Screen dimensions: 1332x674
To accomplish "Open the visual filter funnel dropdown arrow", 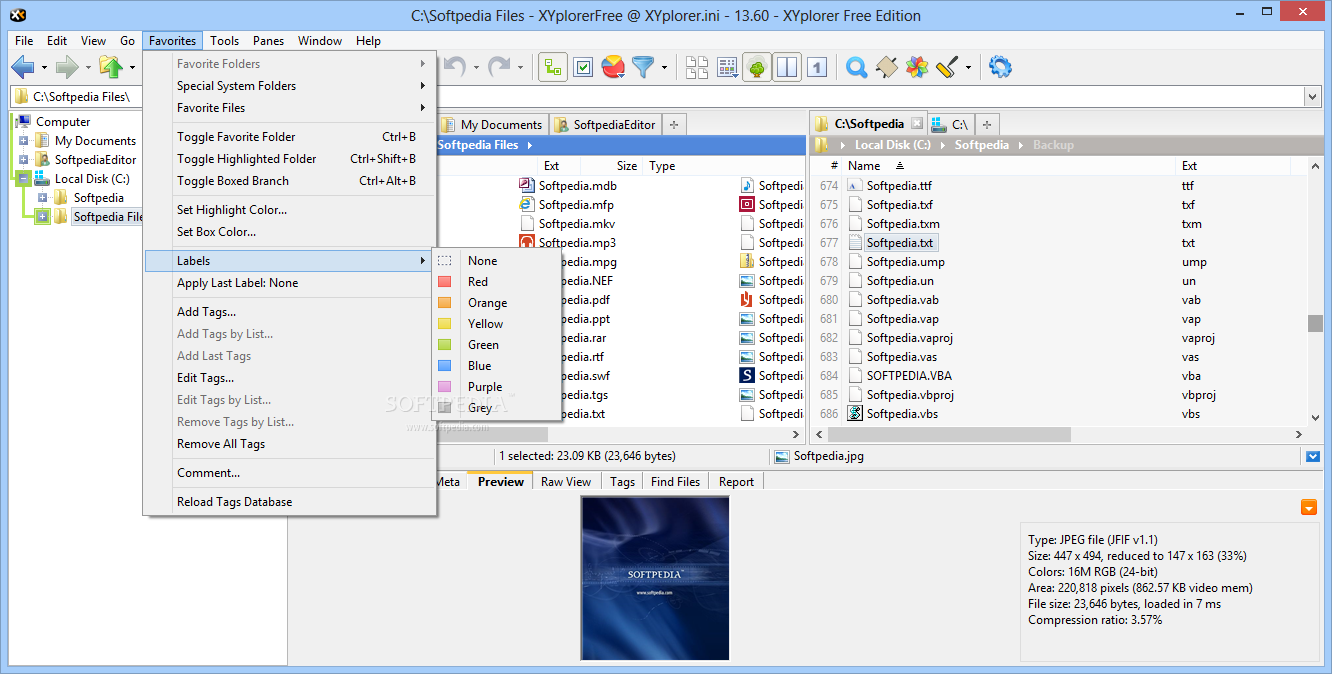I will tap(663, 68).
